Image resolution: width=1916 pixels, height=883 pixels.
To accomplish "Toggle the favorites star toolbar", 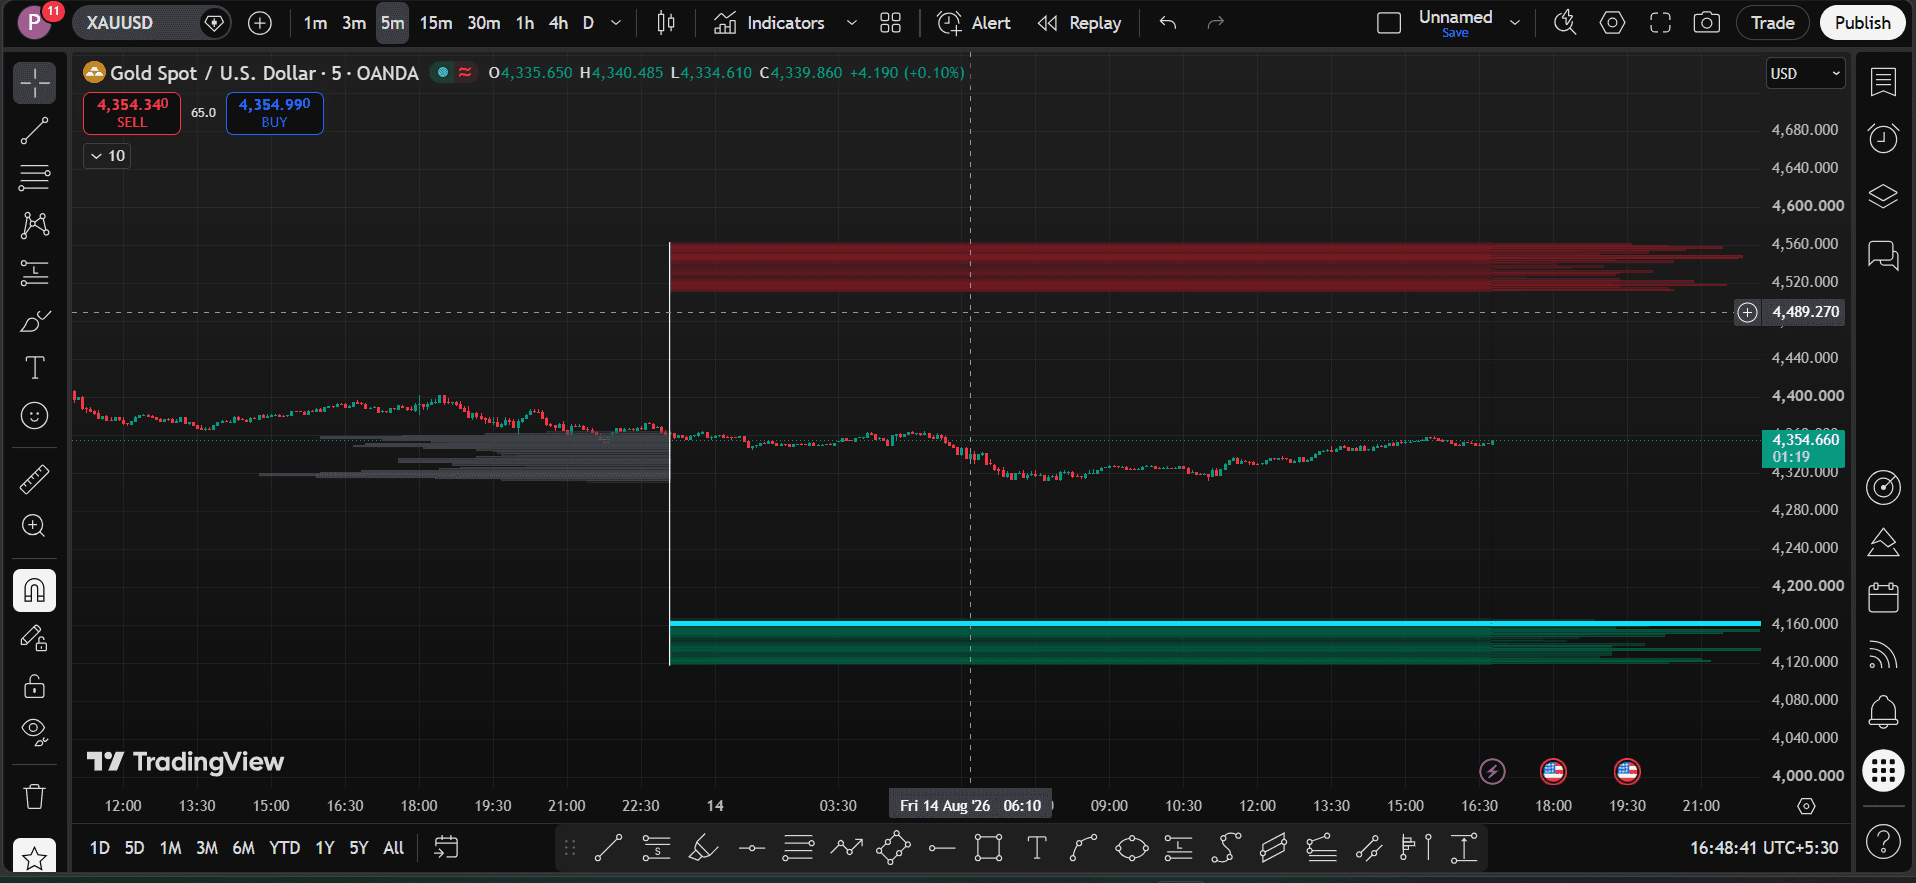I will 35,857.
